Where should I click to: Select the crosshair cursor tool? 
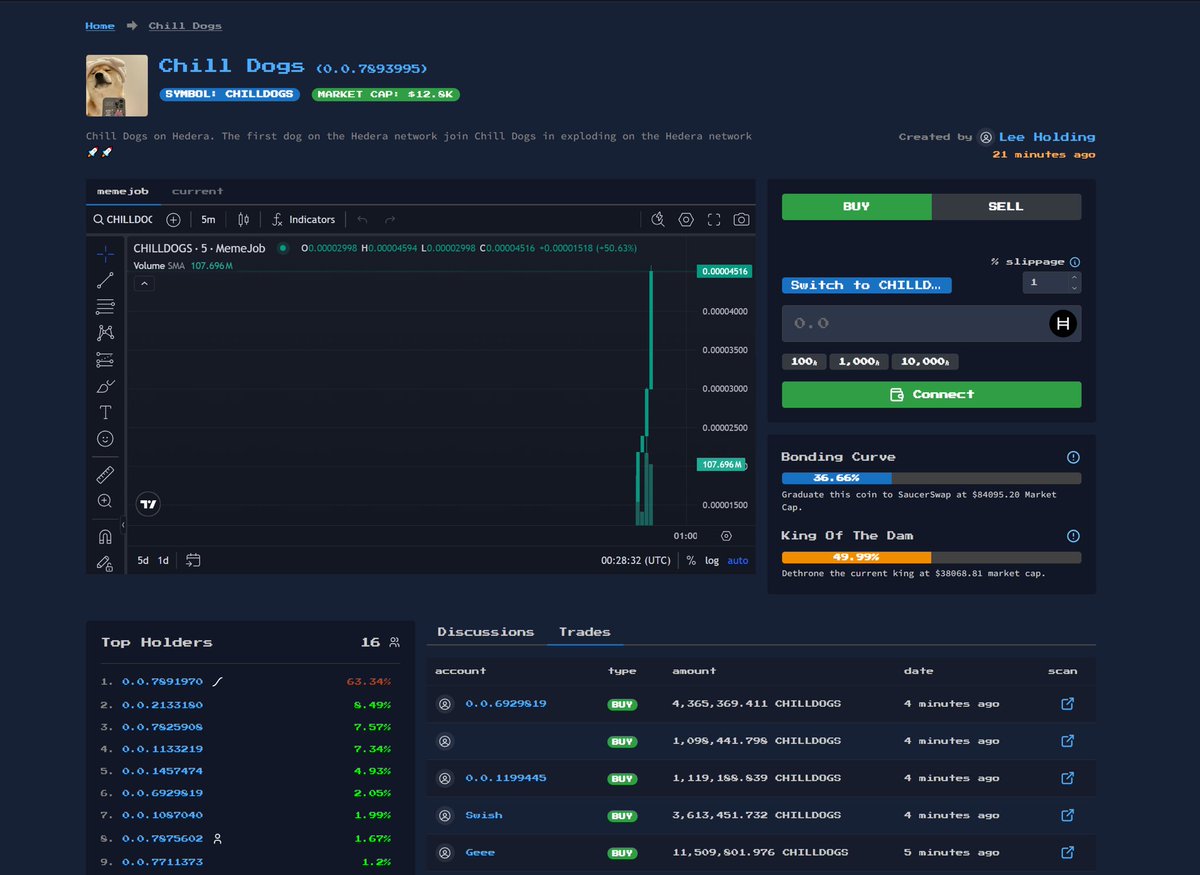105,254
